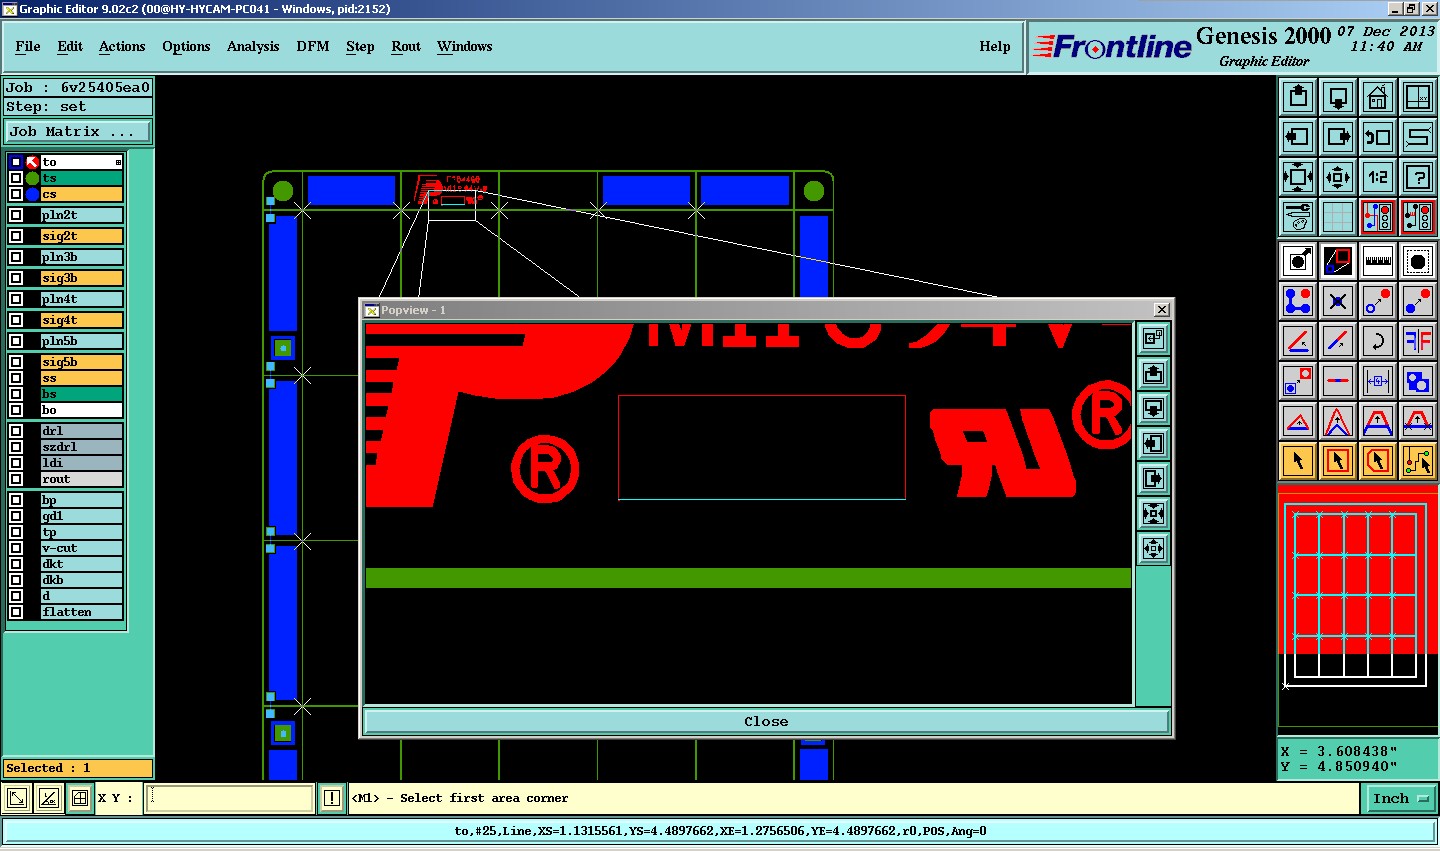Click the exclamation mark button
Viewport: 1440px width, 851px height.
pos(332,798)
